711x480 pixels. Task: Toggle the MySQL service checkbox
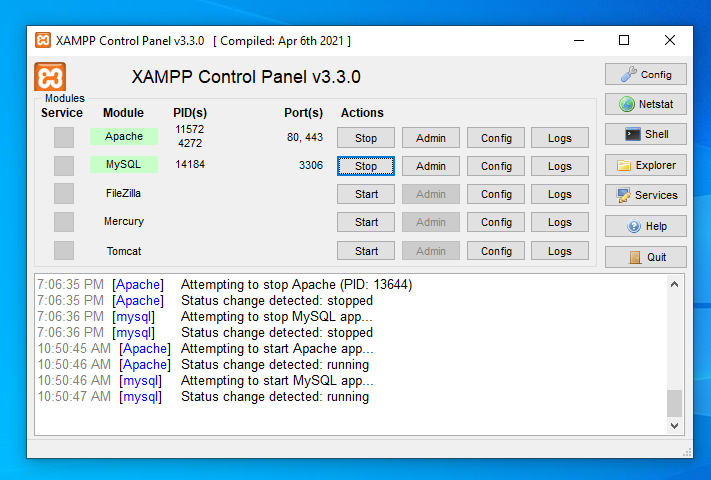(64, 165)
